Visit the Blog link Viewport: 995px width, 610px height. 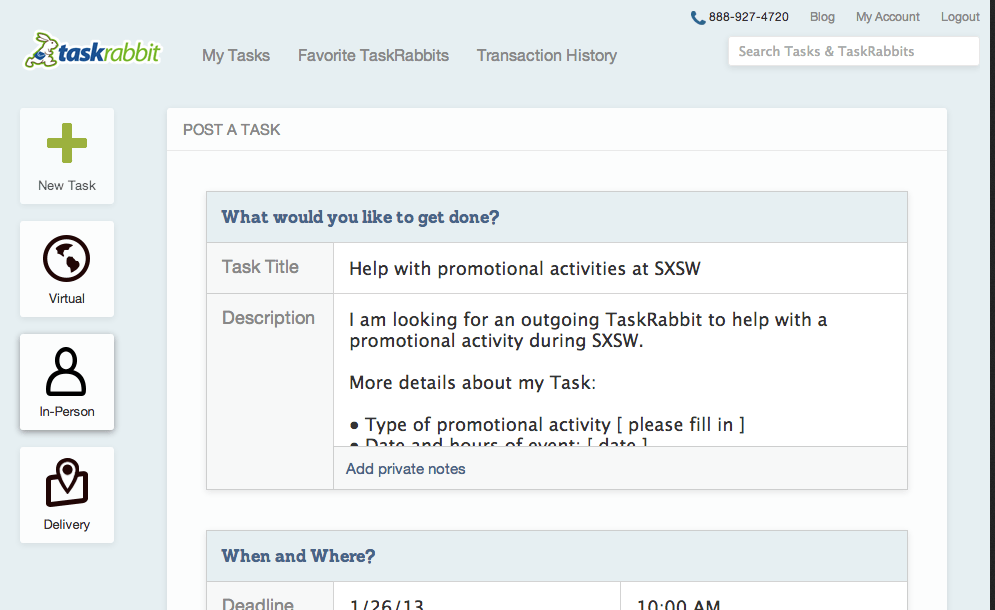coord(822,17)
